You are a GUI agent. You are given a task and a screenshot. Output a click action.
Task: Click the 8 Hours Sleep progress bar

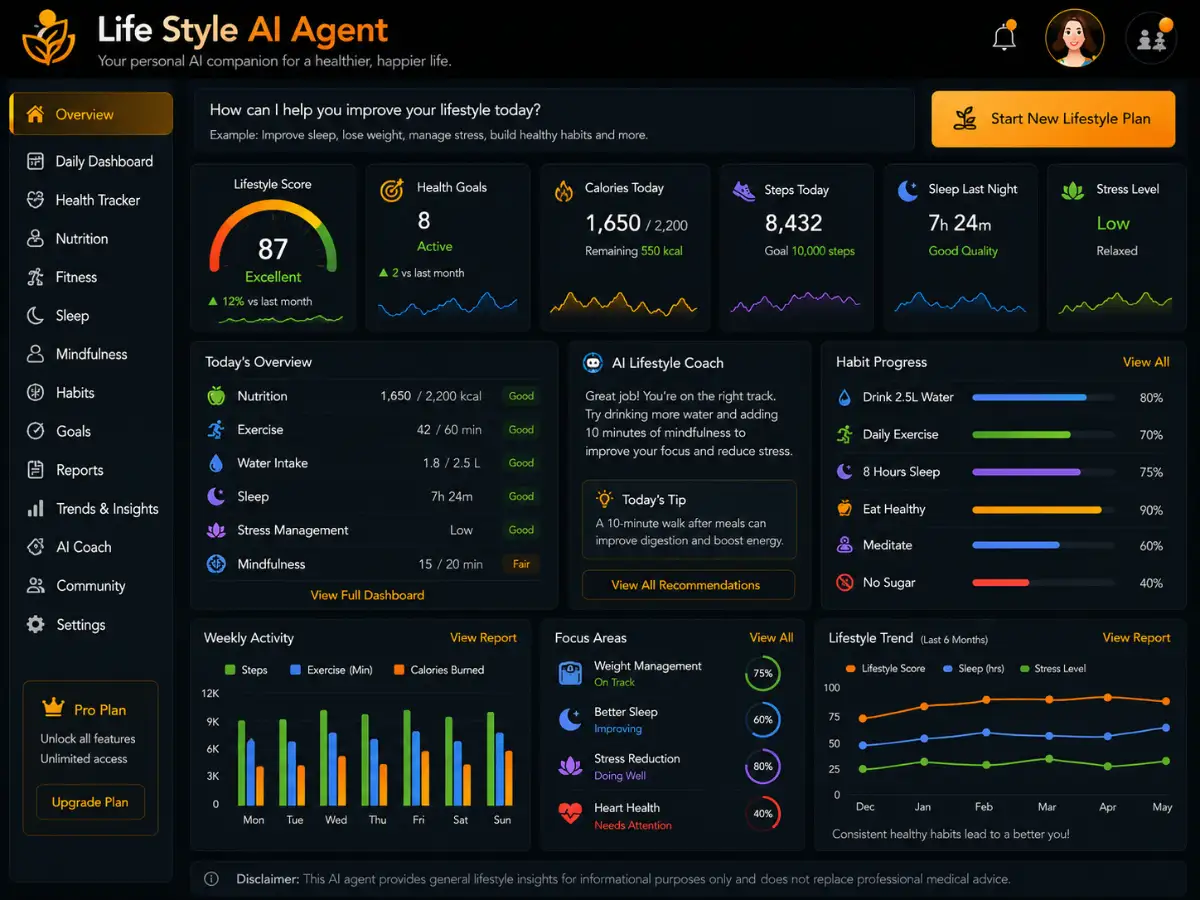pos(1044,471)
